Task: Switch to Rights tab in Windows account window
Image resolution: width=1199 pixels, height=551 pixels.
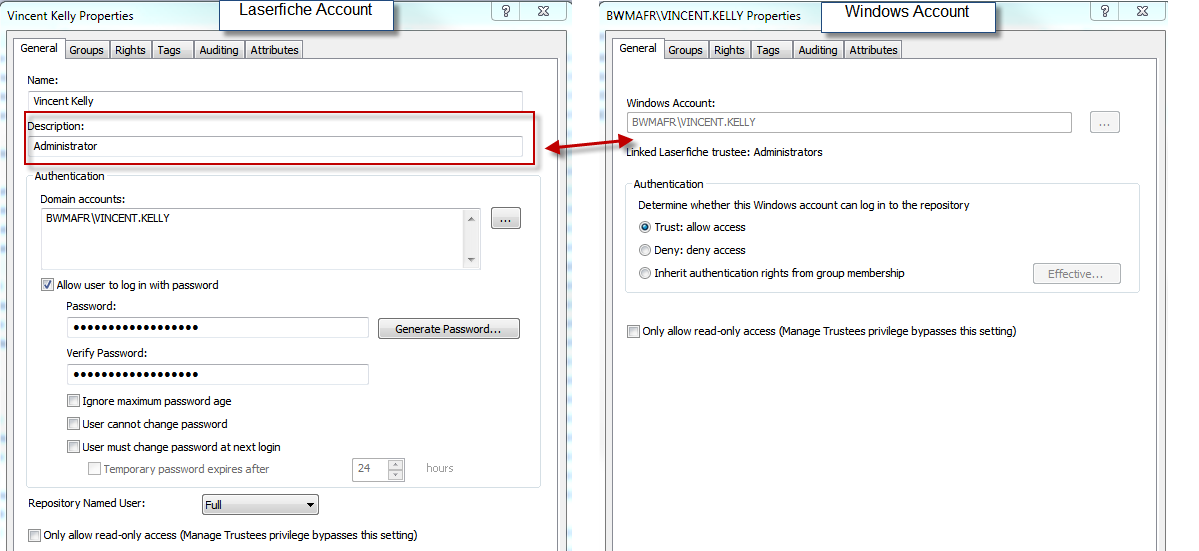Action: click(729, 50)
